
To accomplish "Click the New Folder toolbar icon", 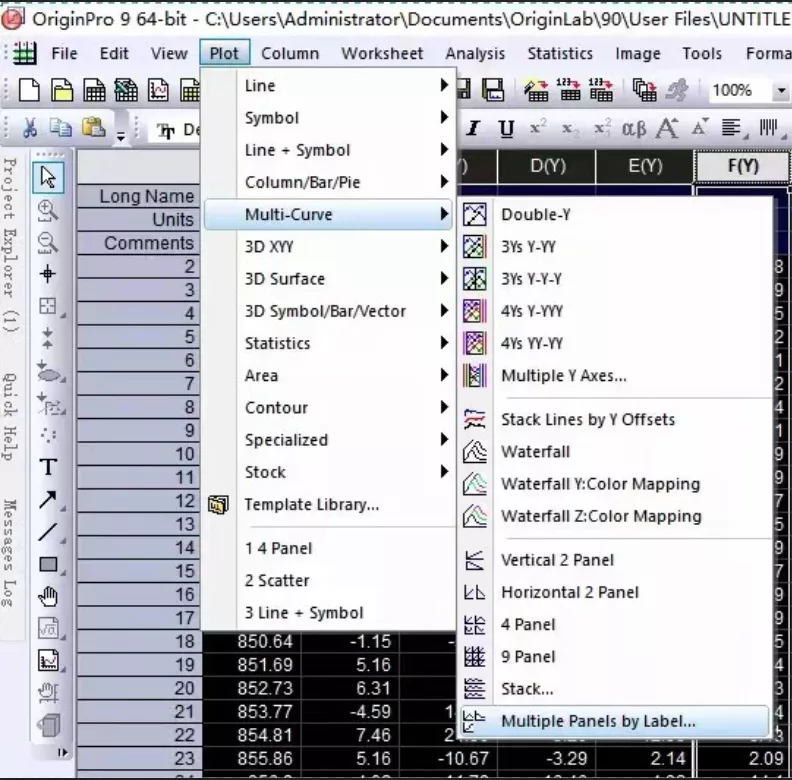I will [x=62, y=91].
